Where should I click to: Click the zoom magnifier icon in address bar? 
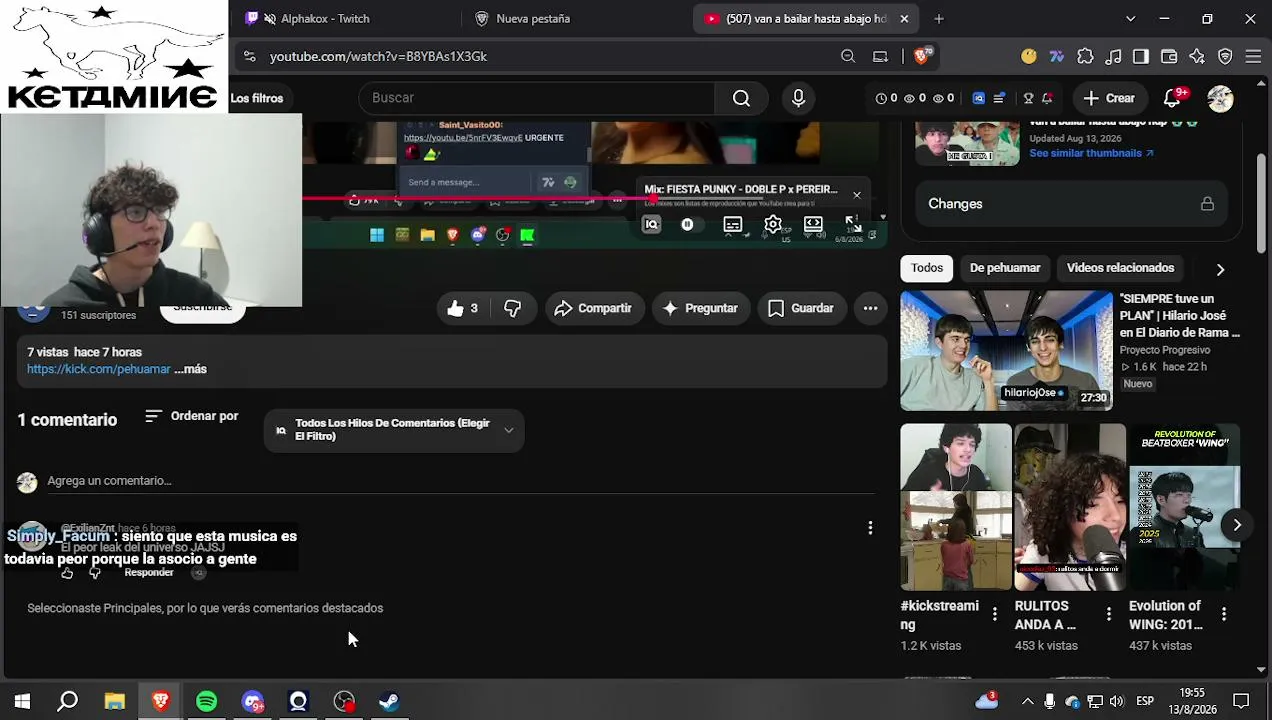[848, 56]
